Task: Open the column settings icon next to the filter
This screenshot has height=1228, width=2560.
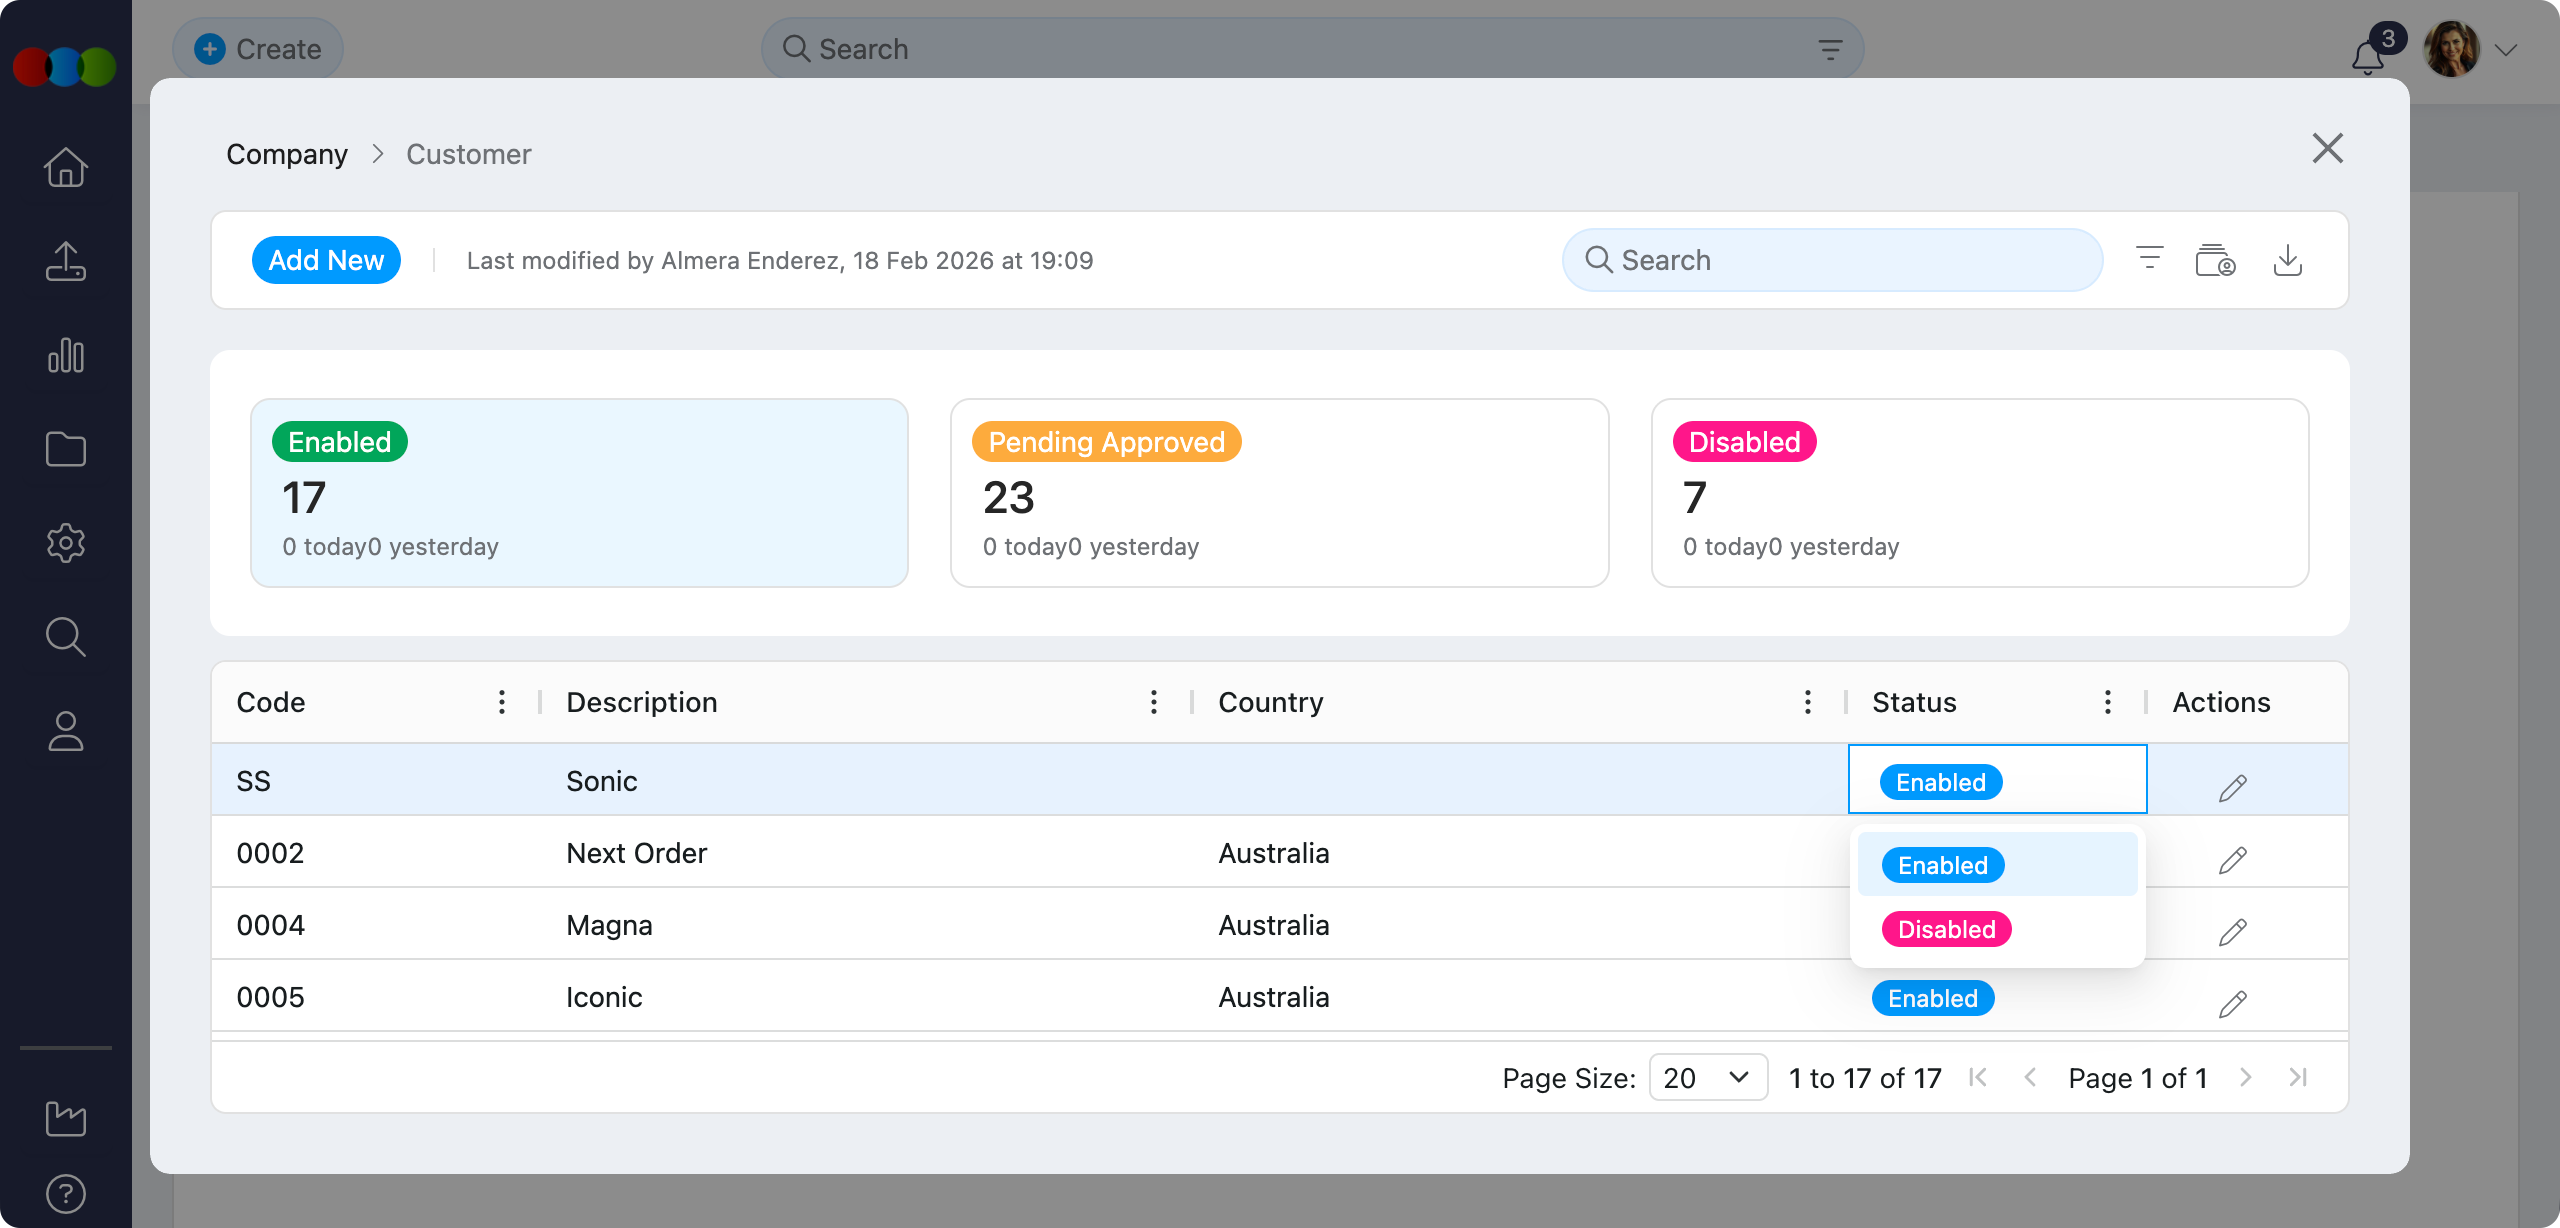Action: (x=2215, y=260)
